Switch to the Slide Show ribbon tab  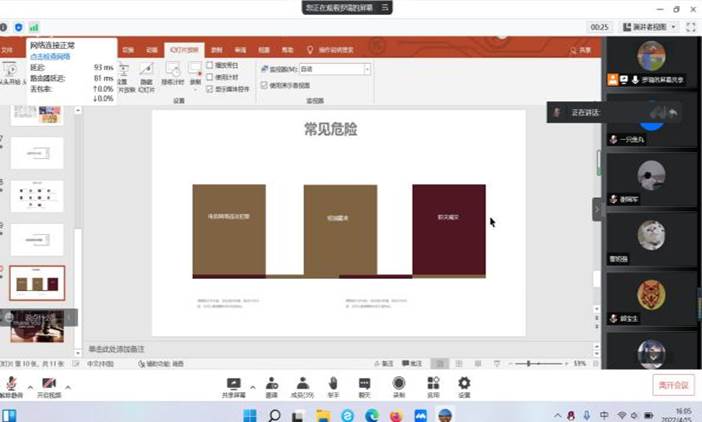pyautogui.click(x=183, y=49)
